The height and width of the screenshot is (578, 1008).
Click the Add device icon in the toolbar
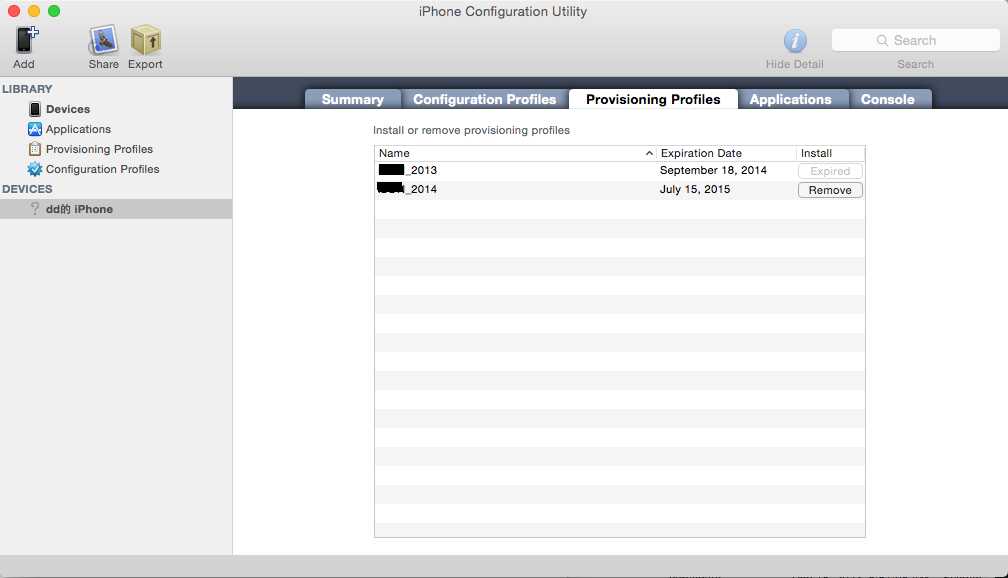coord(26,40)
